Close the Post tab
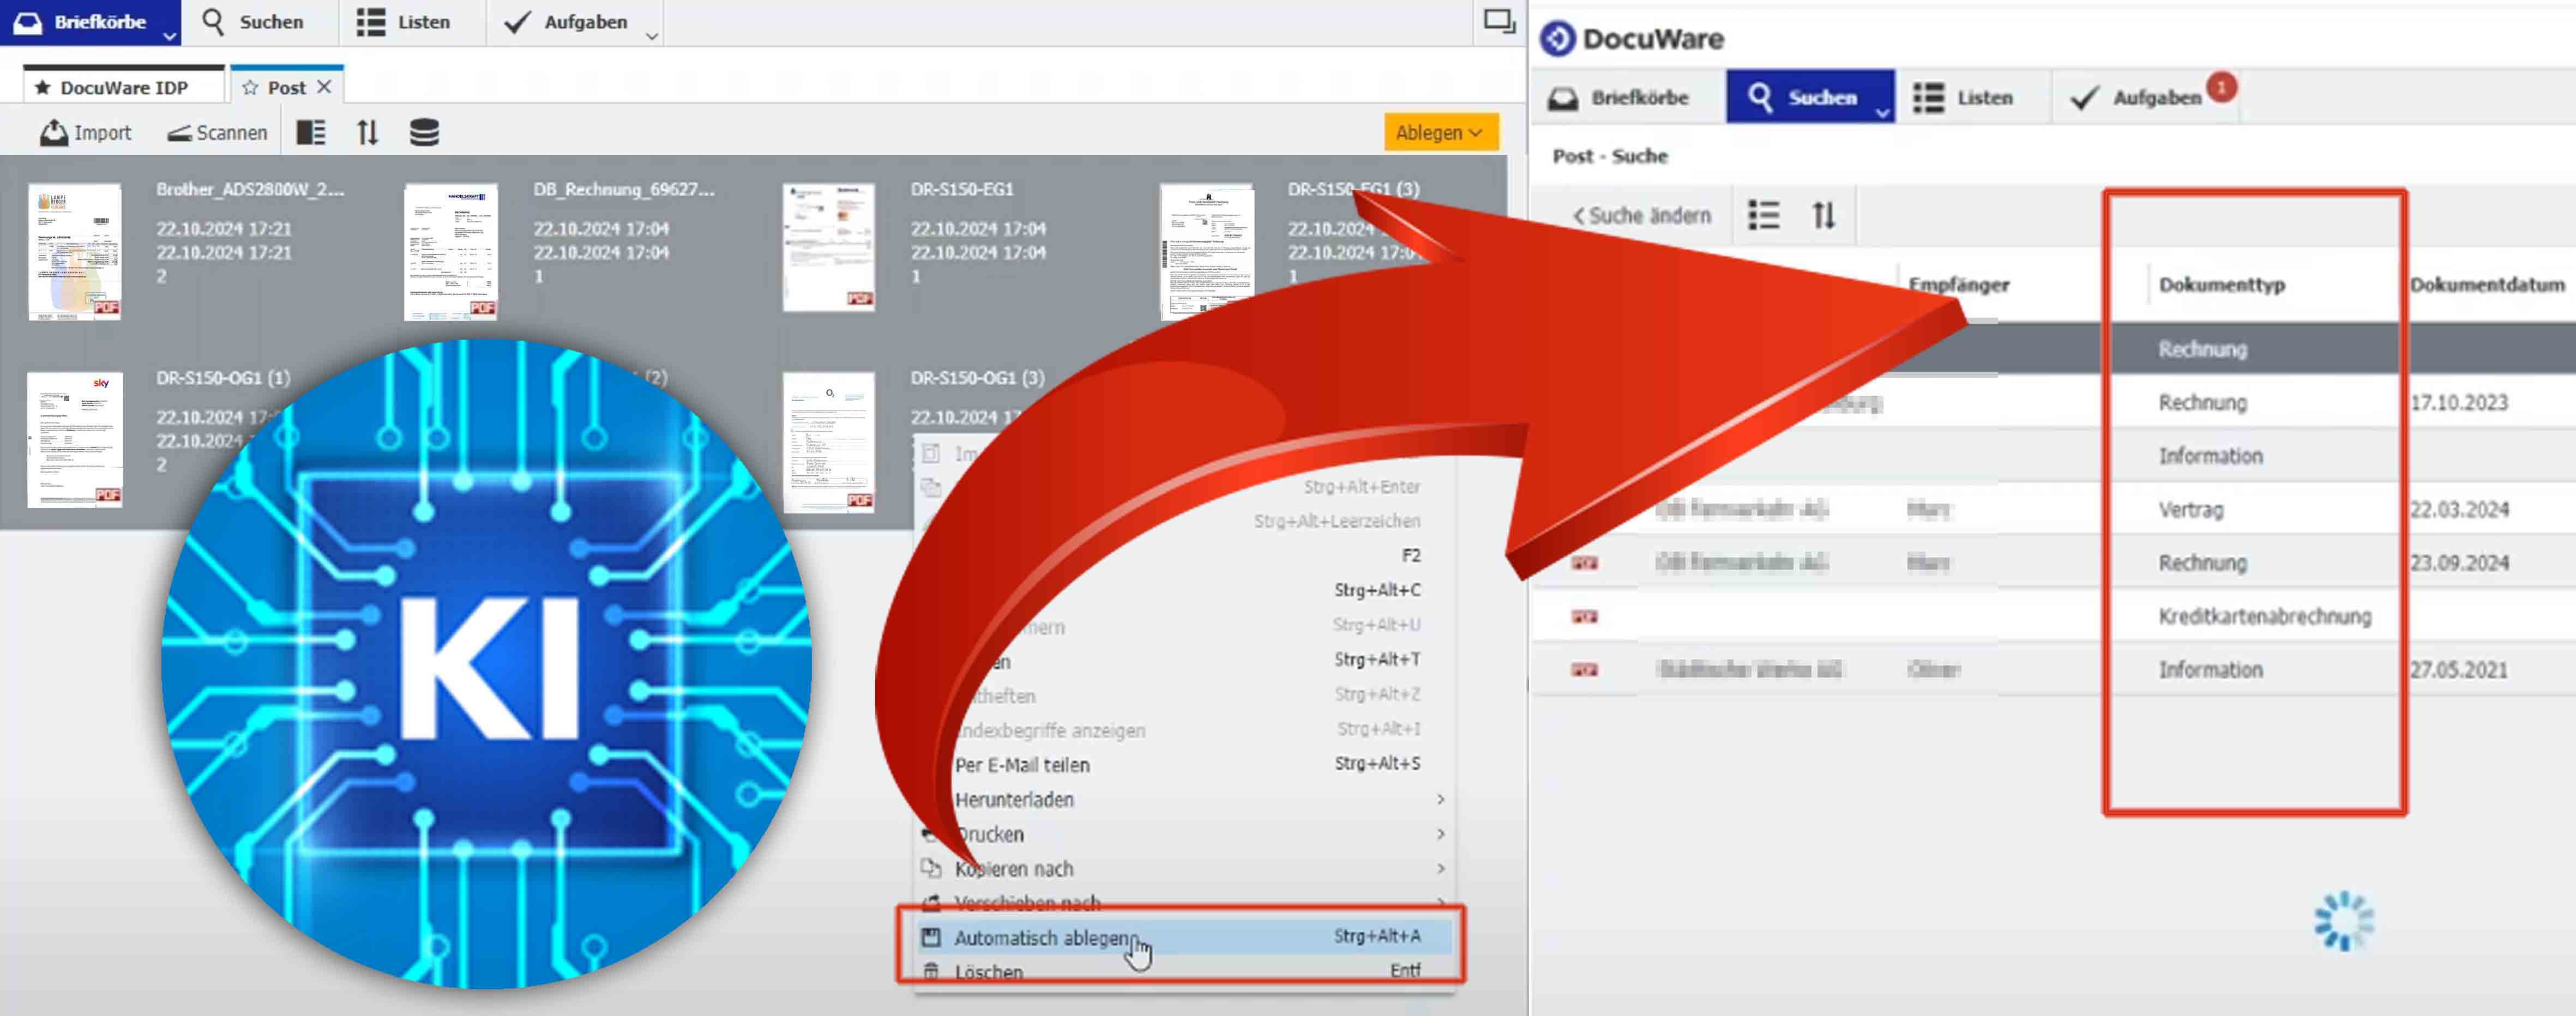Screen dimensions: 2576x1016 (324, 87)
